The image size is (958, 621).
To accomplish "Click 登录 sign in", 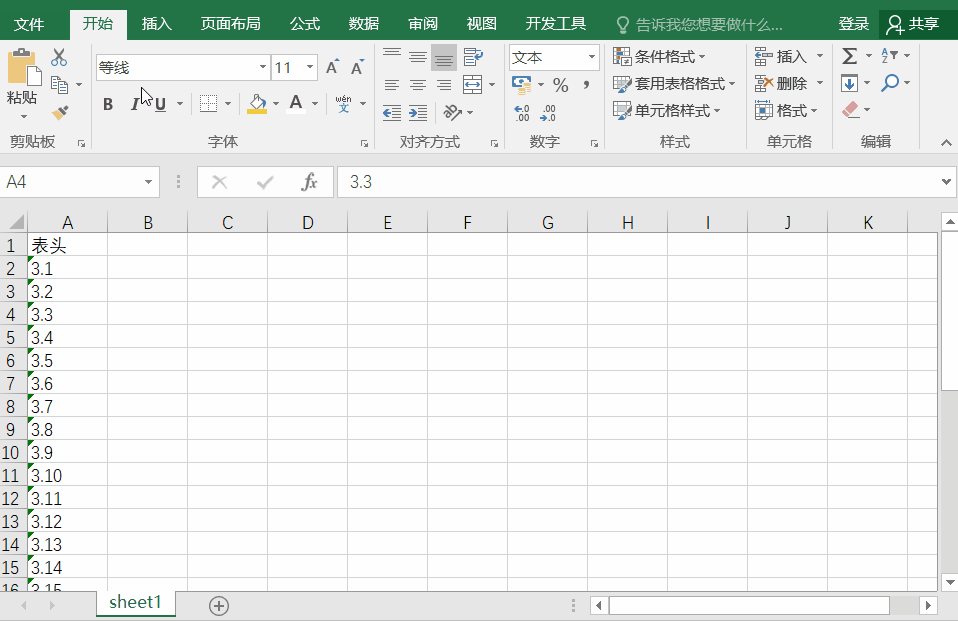I will click(x=854, y=24).
